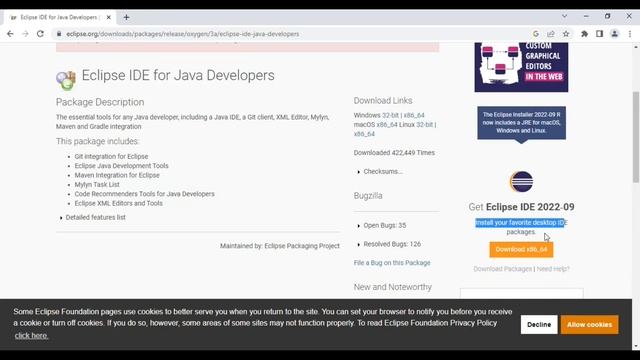Click 'Eclipse Java Development Tools' item
The height and width of the screenshot is (360, 640).
coord(122,166)
